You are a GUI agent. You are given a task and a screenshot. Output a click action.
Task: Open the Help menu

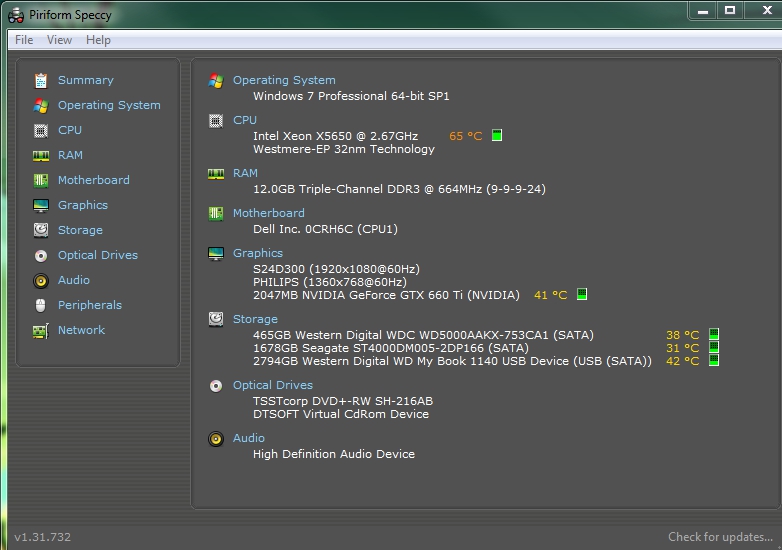click(98, 40)
